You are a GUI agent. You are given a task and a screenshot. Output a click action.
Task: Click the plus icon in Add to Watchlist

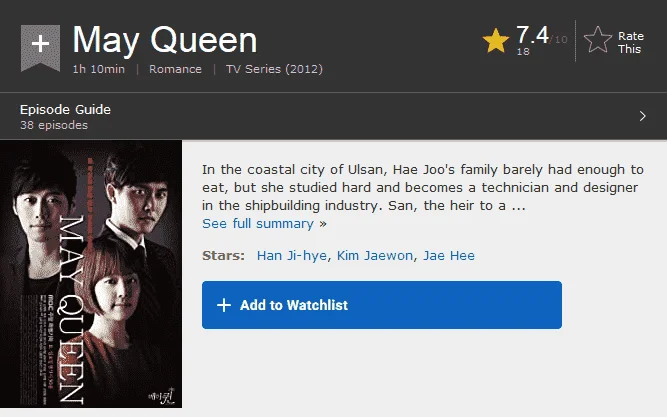(x=224, y=305)
